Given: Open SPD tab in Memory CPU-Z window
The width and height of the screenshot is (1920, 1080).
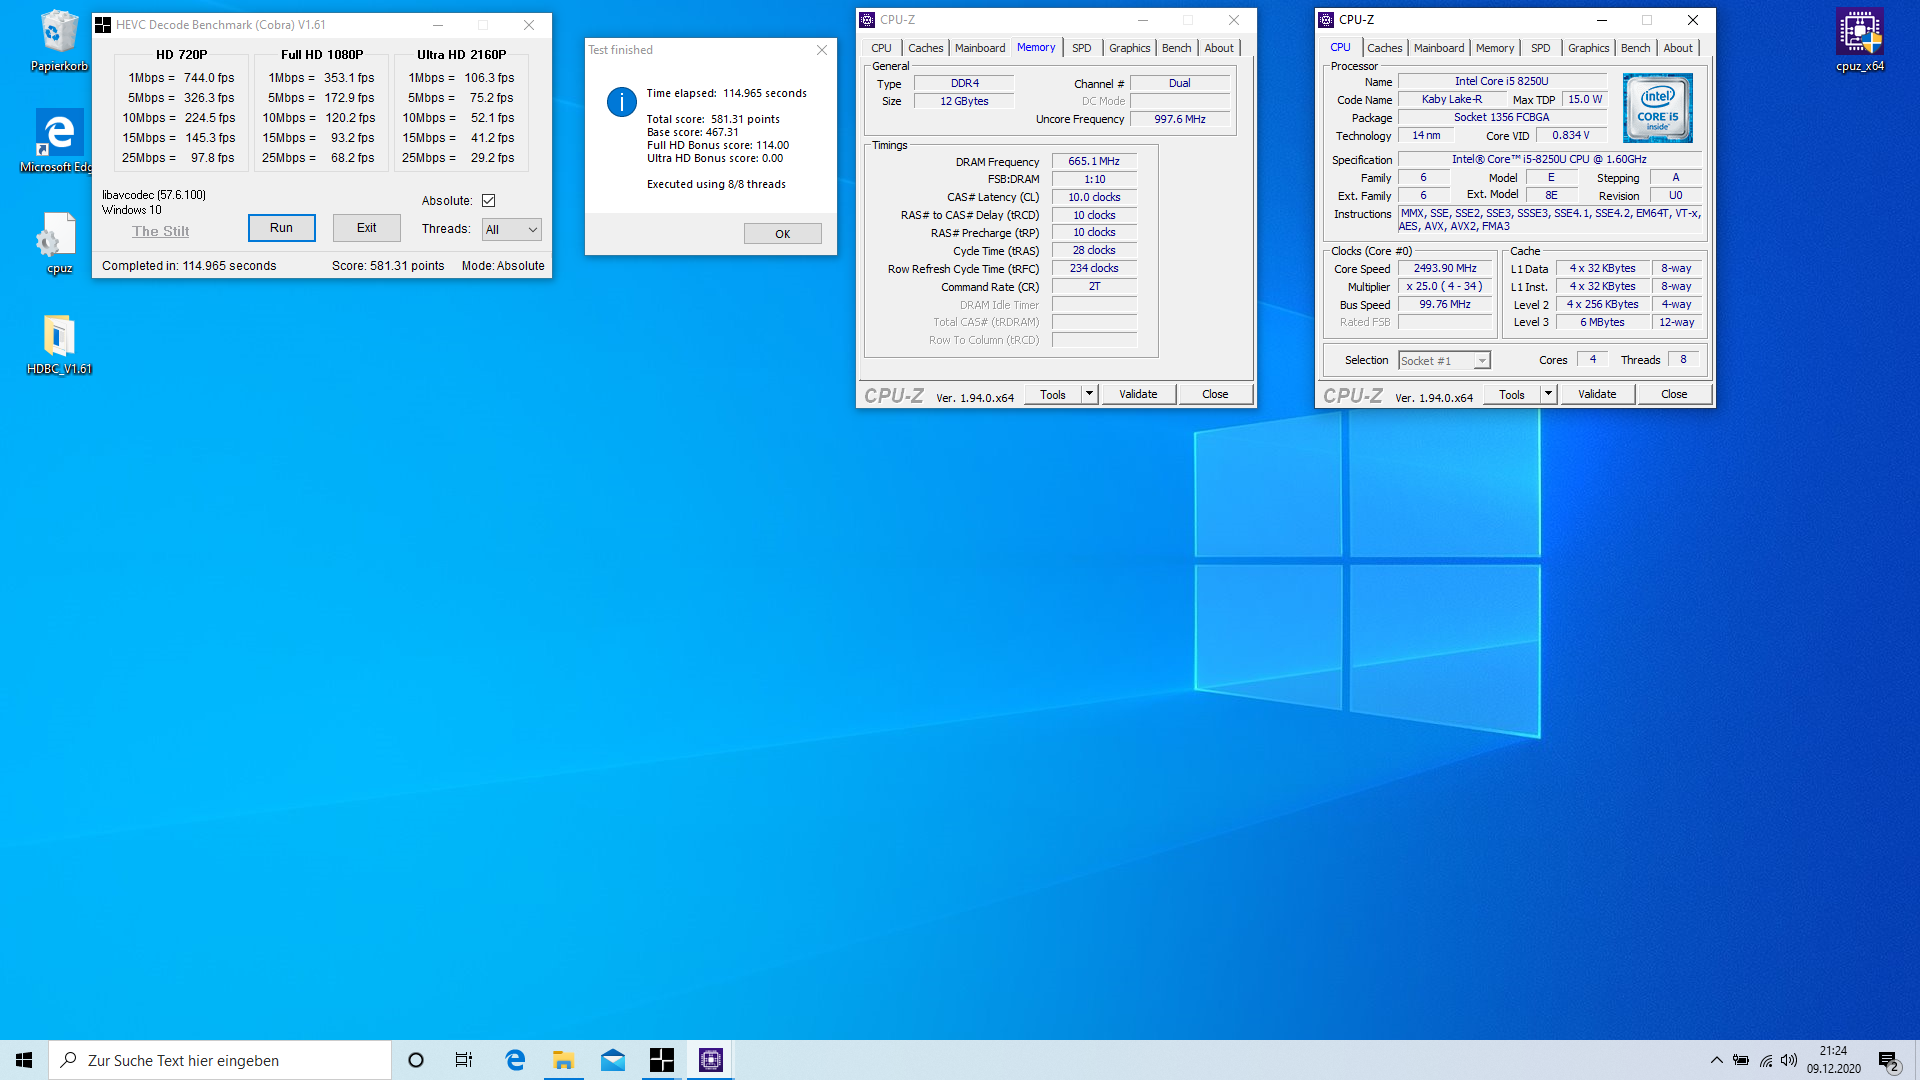Looking at the screenshot, I should [1081, 48].
